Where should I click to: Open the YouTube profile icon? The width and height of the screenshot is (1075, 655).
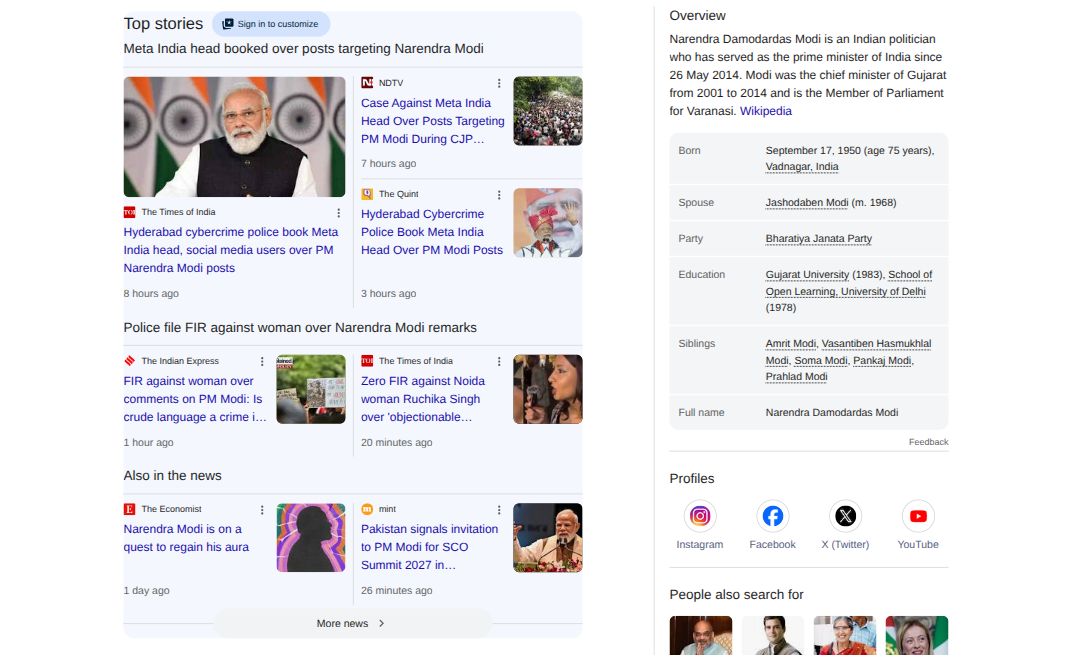tap(917, 516)
